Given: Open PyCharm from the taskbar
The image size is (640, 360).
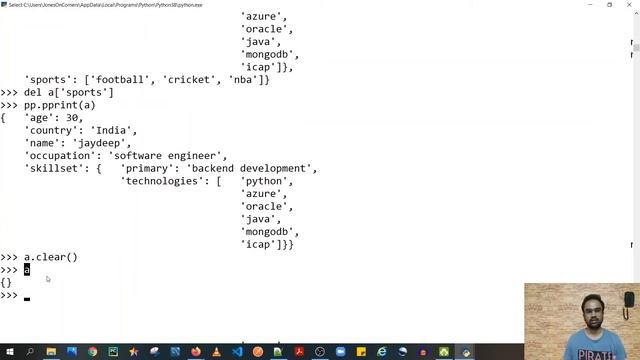Looking at the screenshot, I should pyautogui.click(x=113, y=351).
